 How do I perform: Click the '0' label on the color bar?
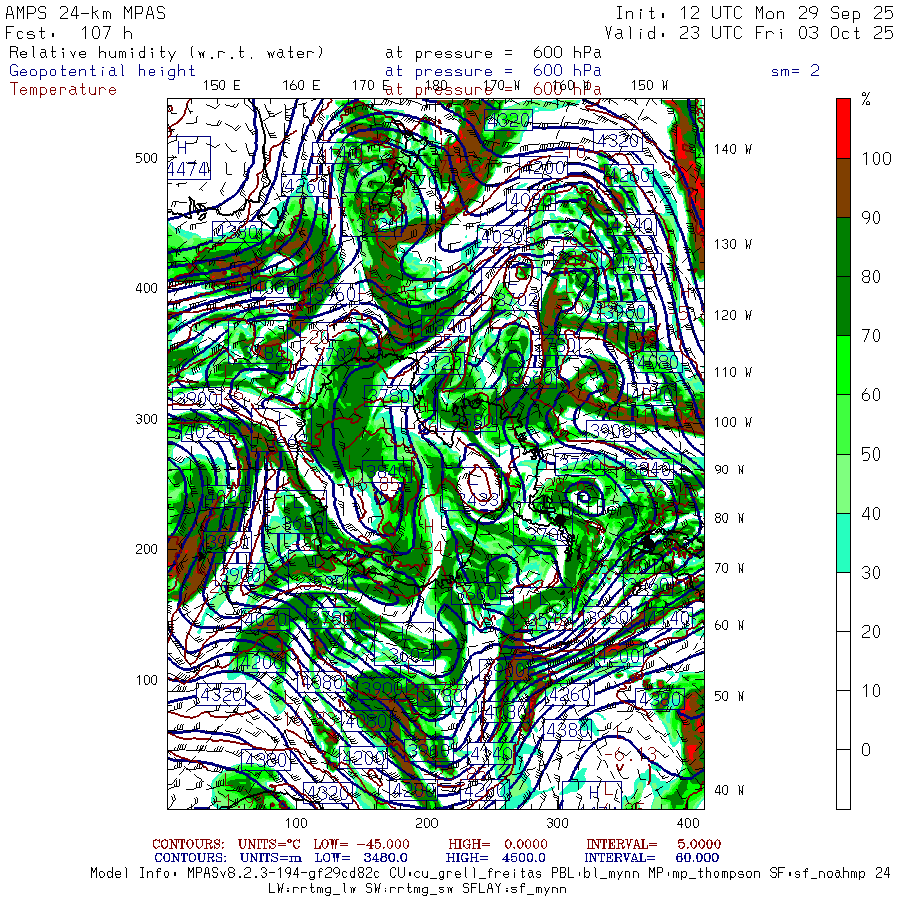point(866,750)
